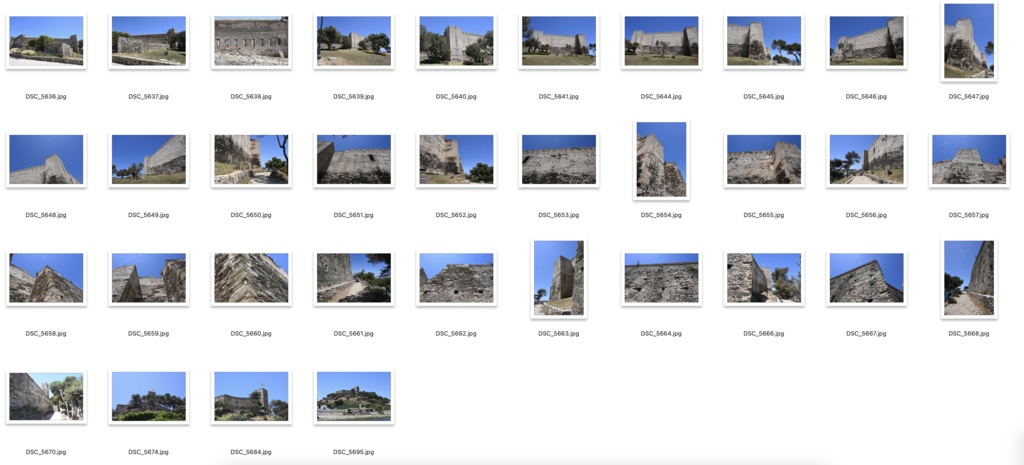Select thumbnail of DSC_5639.jpg
This screenshot has height=465, width=1024.
(354, 41)
